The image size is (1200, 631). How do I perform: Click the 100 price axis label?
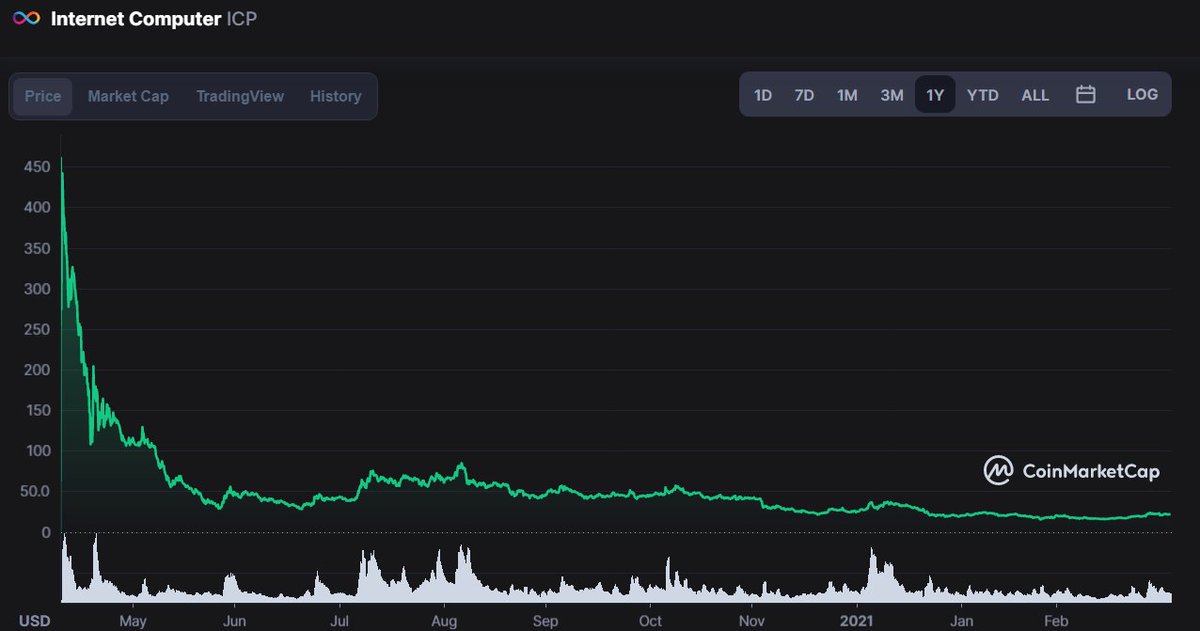(36, 451)
